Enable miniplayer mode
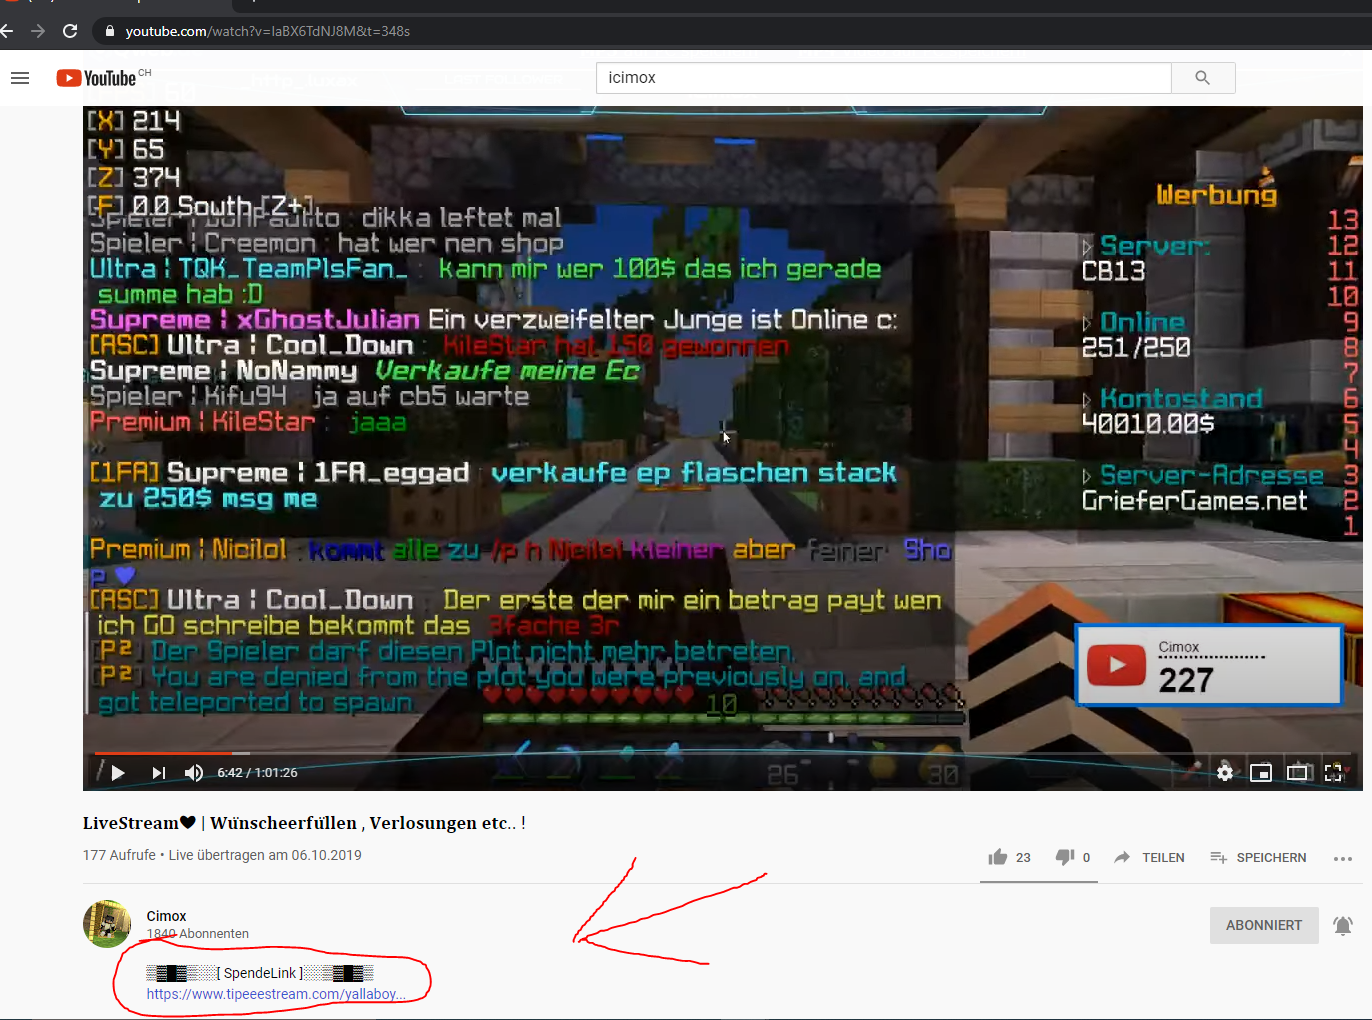The width and height of the screenshot is (1372, 1020). 1261,772
